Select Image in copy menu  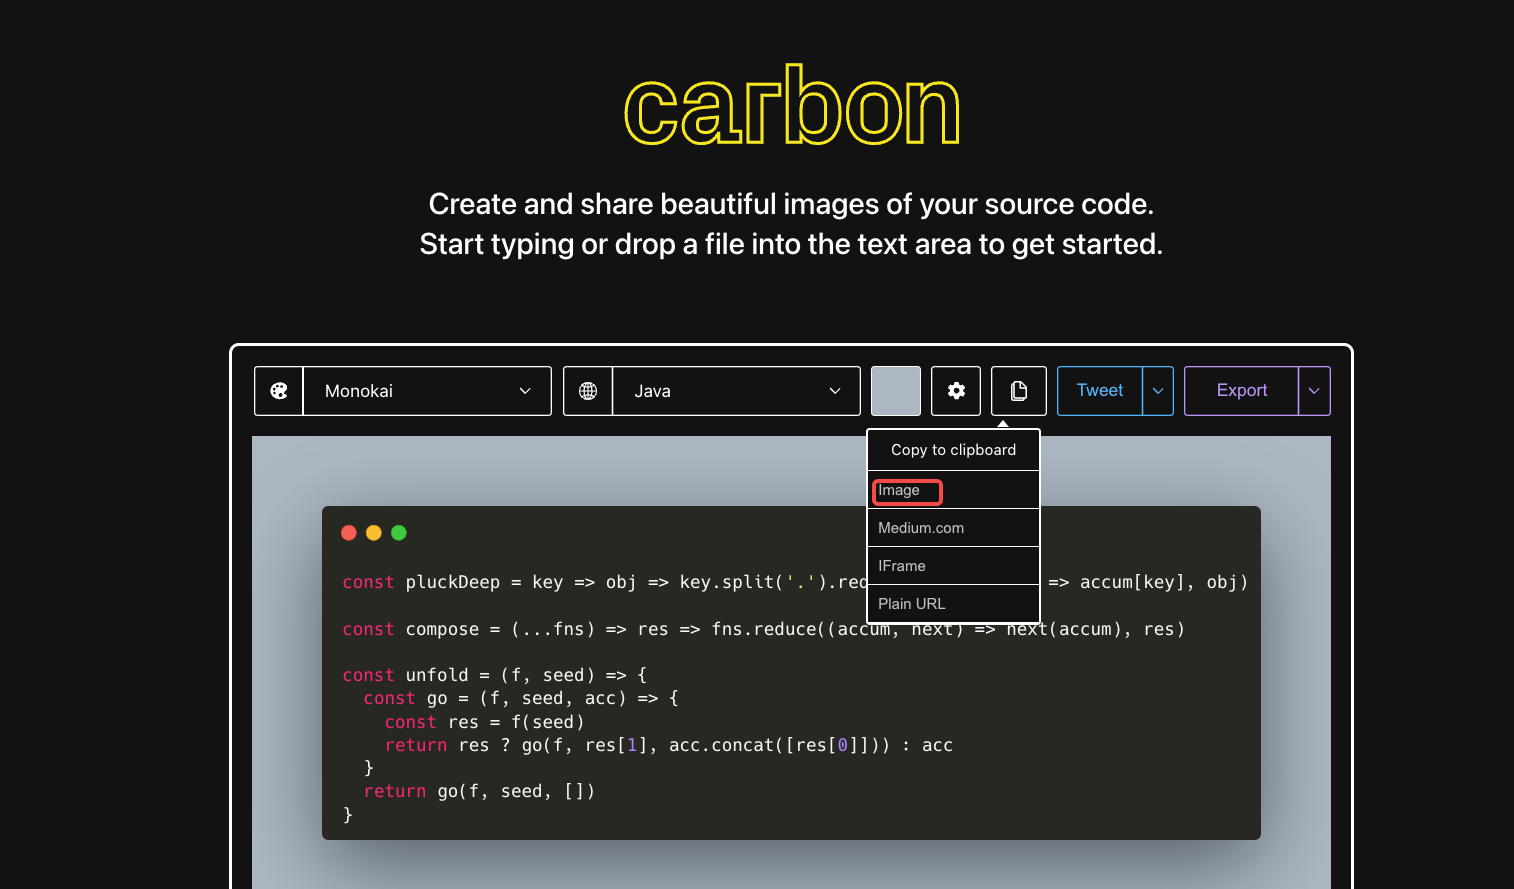pos(954,490)
